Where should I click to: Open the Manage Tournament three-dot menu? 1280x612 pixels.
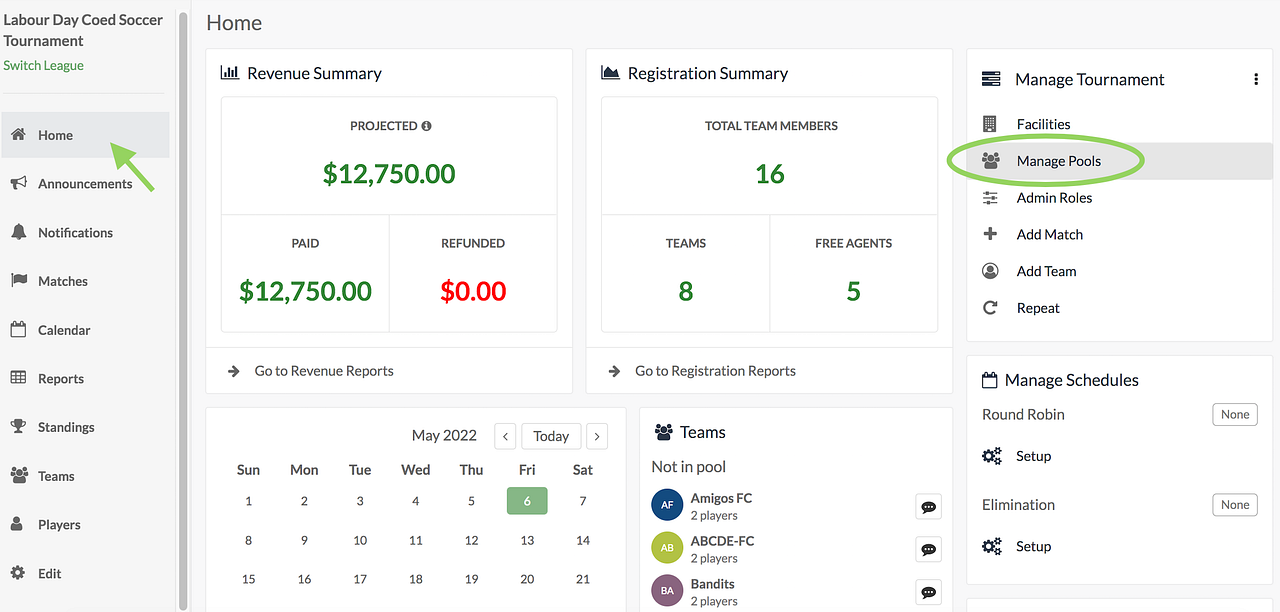pyautogui.click(x=1256, y=80)
